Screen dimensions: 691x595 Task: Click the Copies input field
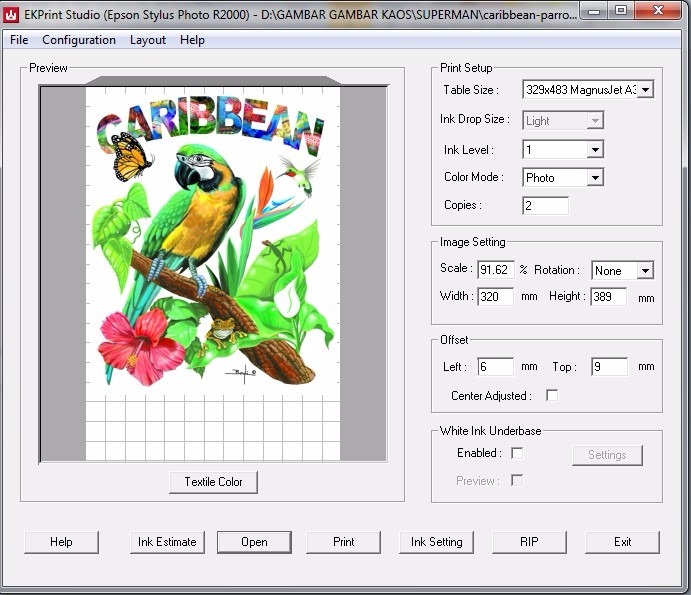tap(546, 206)
